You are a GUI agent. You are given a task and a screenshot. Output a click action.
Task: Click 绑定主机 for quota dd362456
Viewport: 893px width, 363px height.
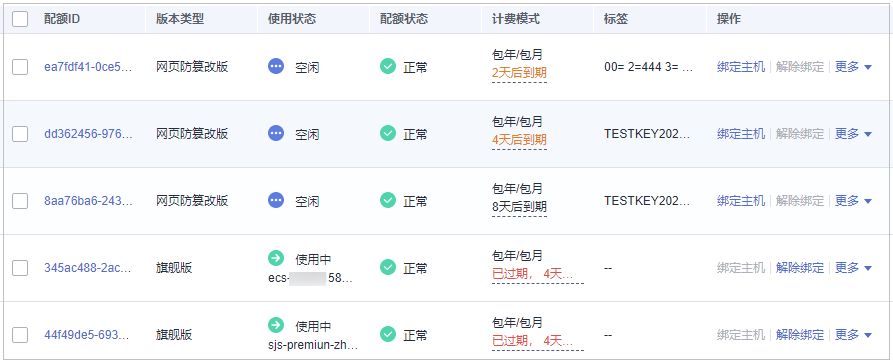(x=741, y=134)
